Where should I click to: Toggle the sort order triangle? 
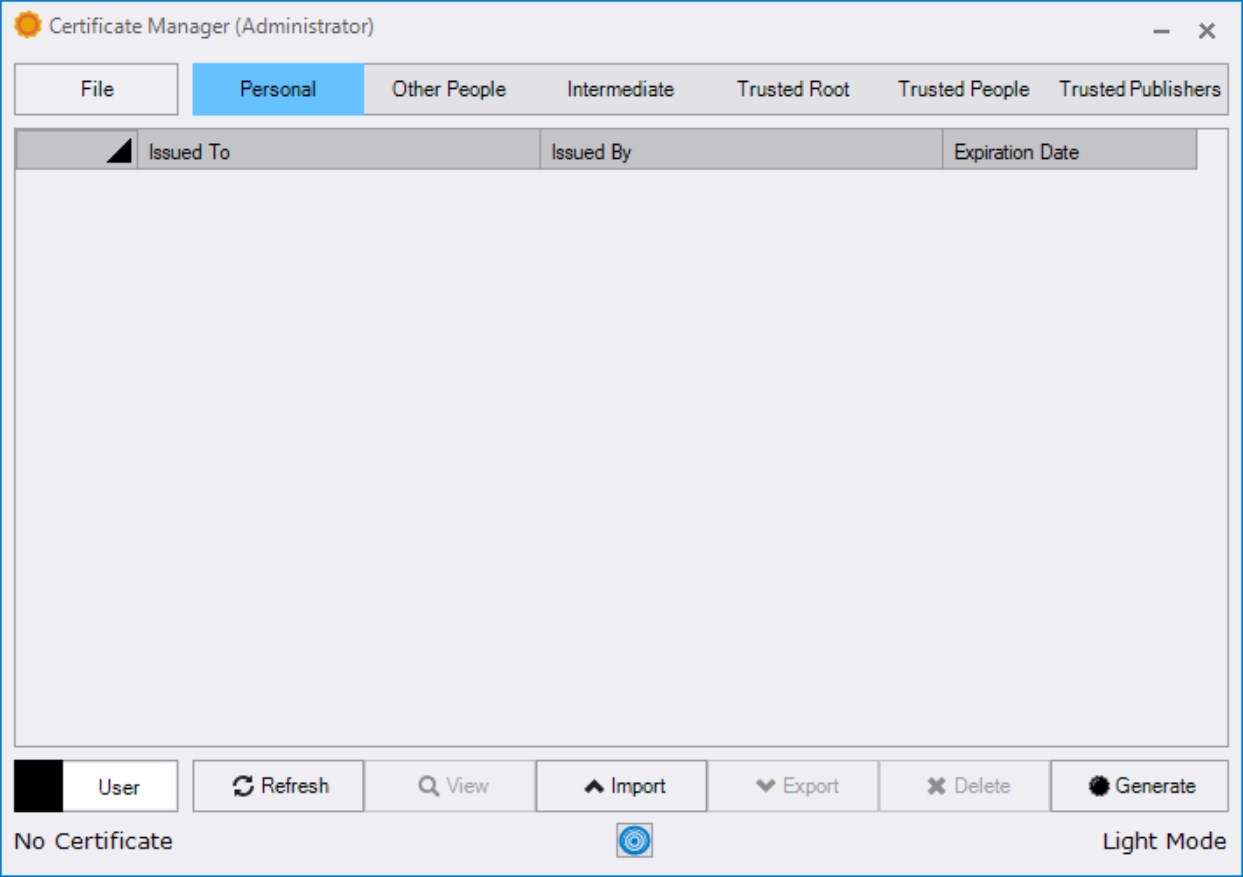[x=119, y=150]
